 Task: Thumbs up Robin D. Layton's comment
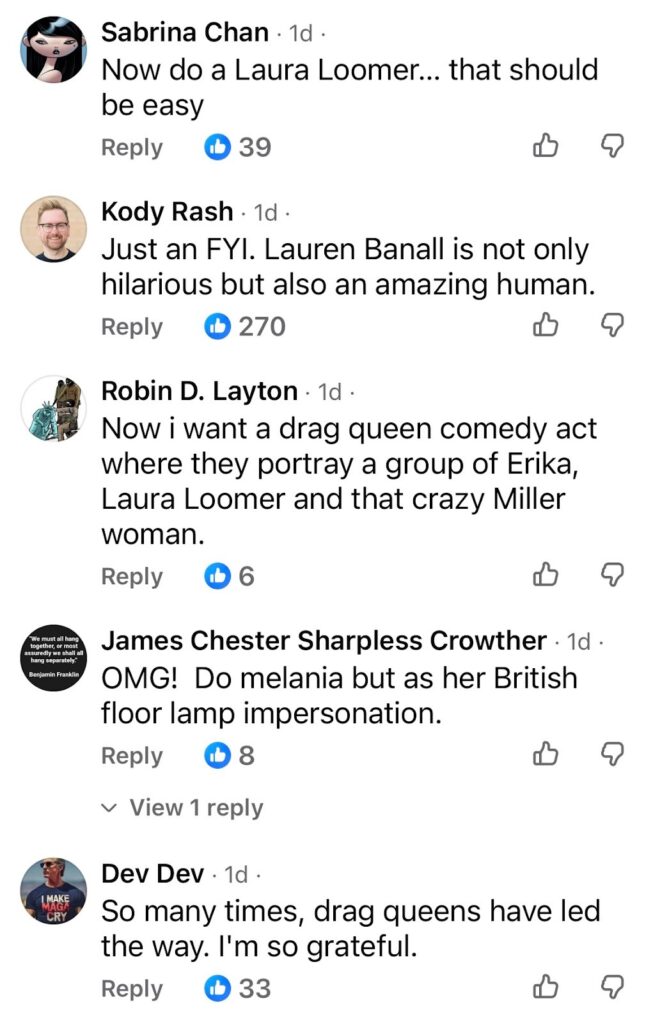click(x=545, y=576)
